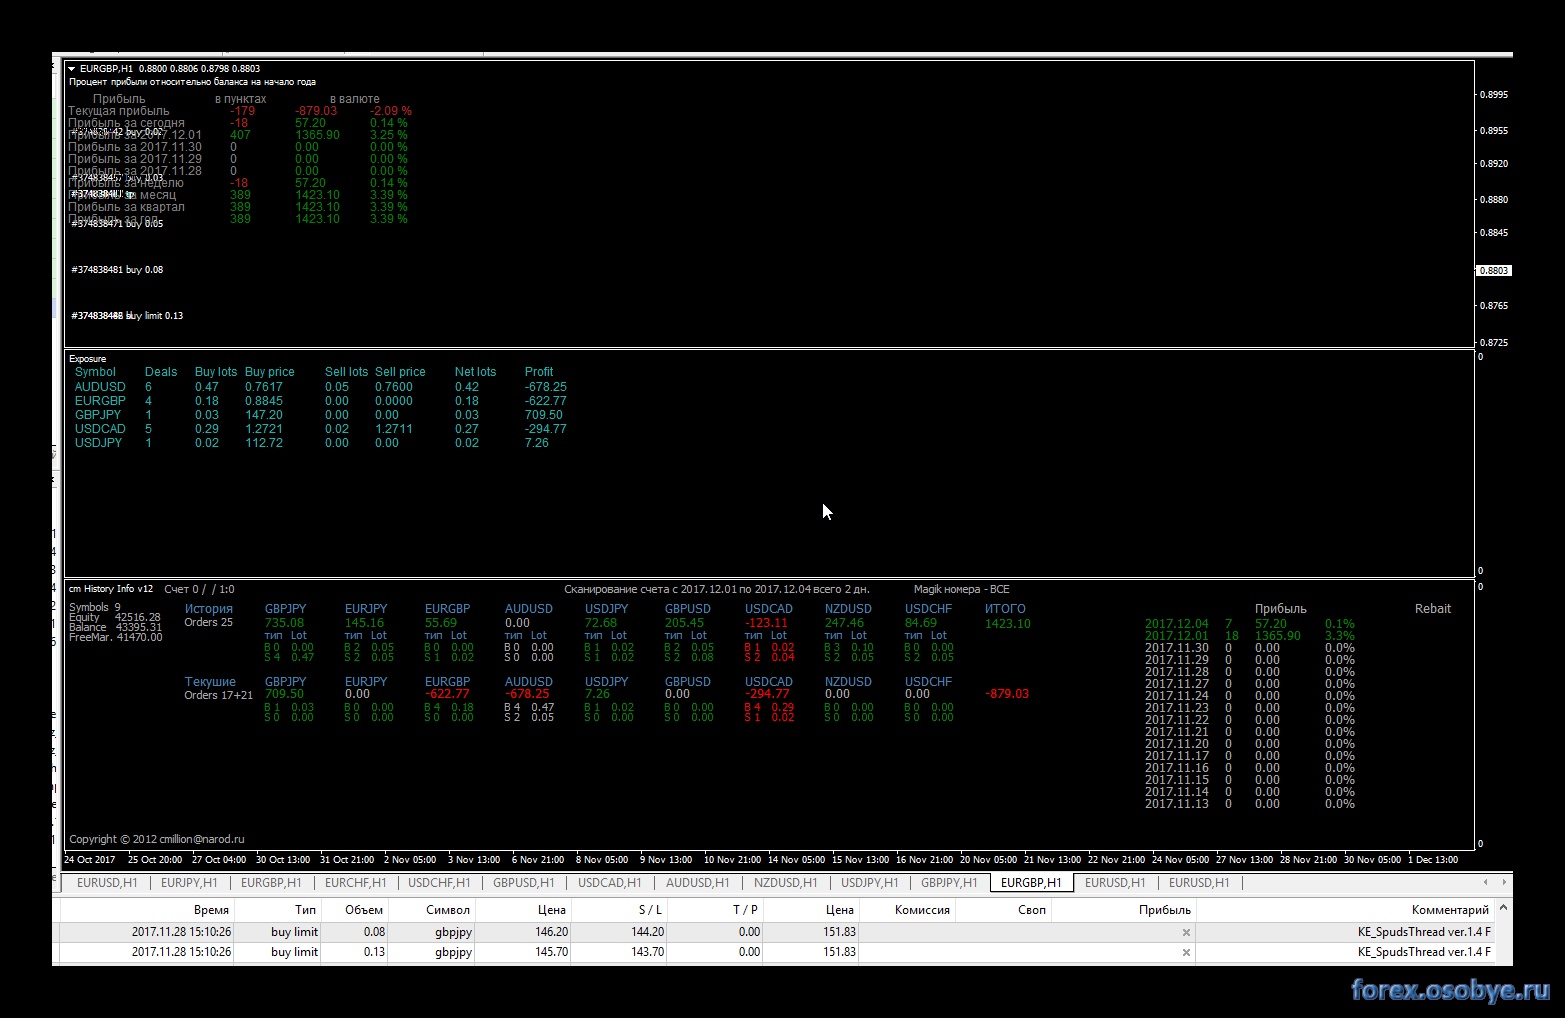Select the GBPJPY,H1 chart tab
The height and width of the screenshot is (1018, 1565).
click(949, 883)
